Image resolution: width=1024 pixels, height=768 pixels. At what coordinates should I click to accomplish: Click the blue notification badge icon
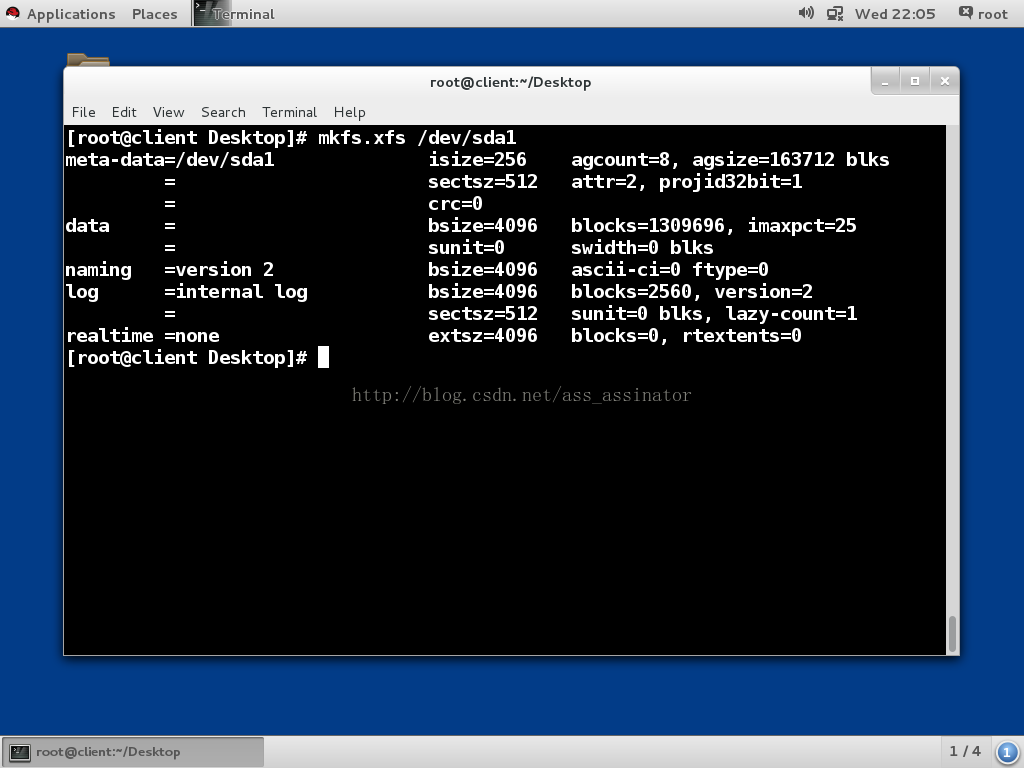1006,752
